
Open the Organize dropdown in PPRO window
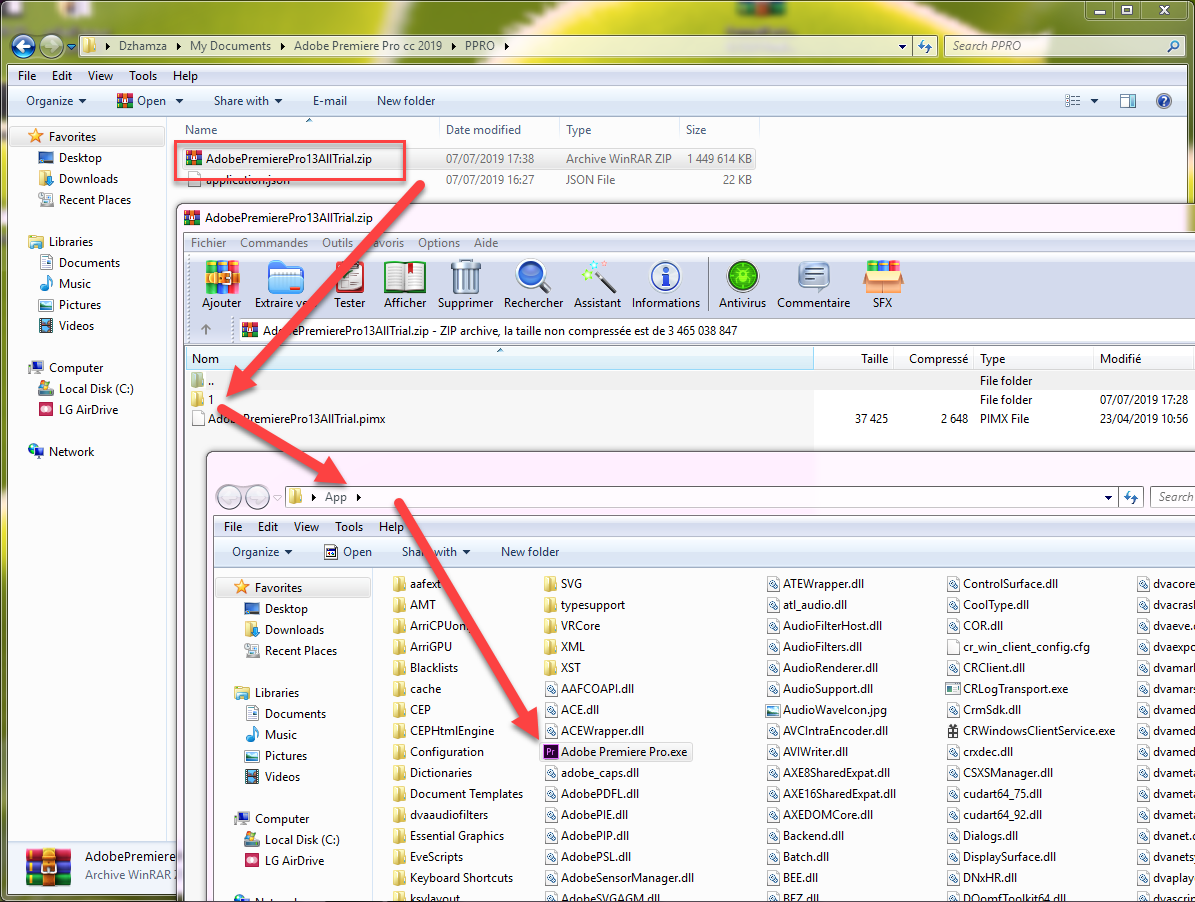(56, 101)
